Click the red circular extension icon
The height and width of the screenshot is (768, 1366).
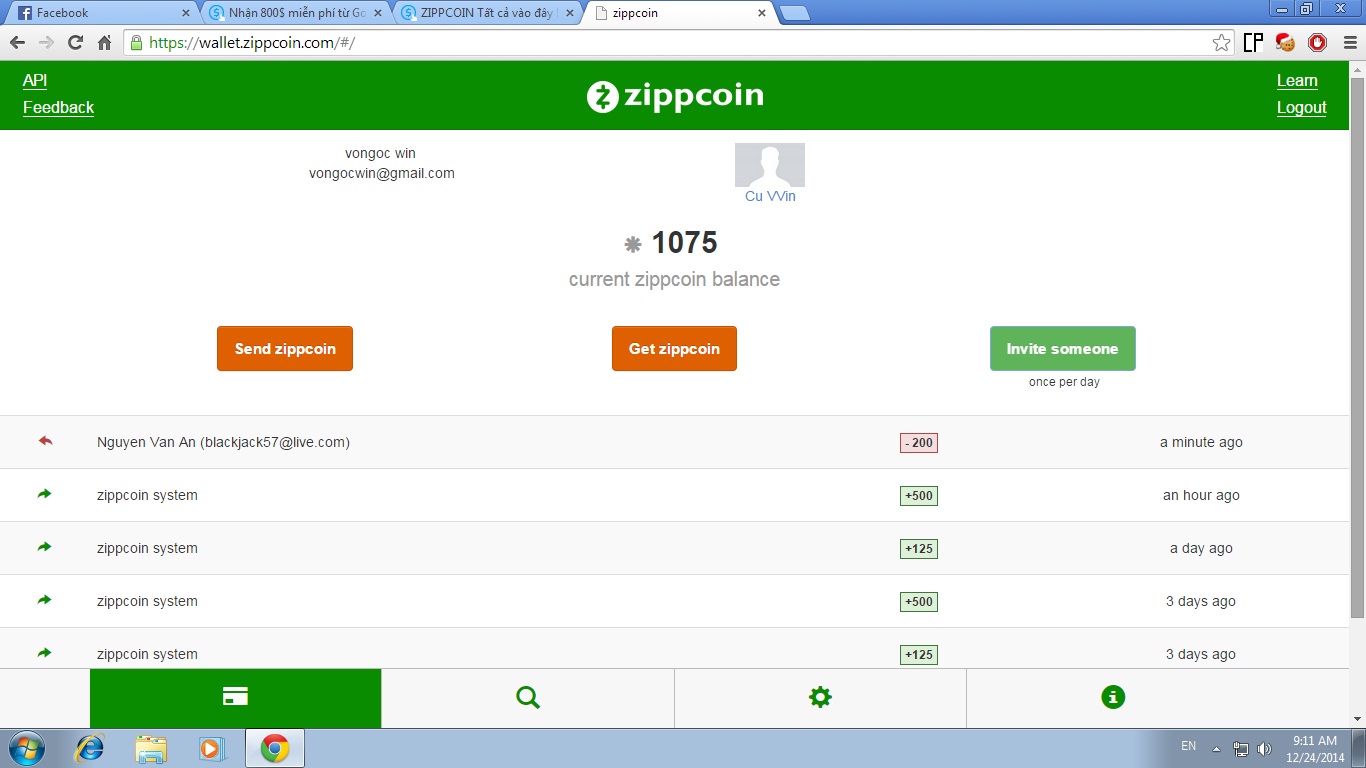1317,43
